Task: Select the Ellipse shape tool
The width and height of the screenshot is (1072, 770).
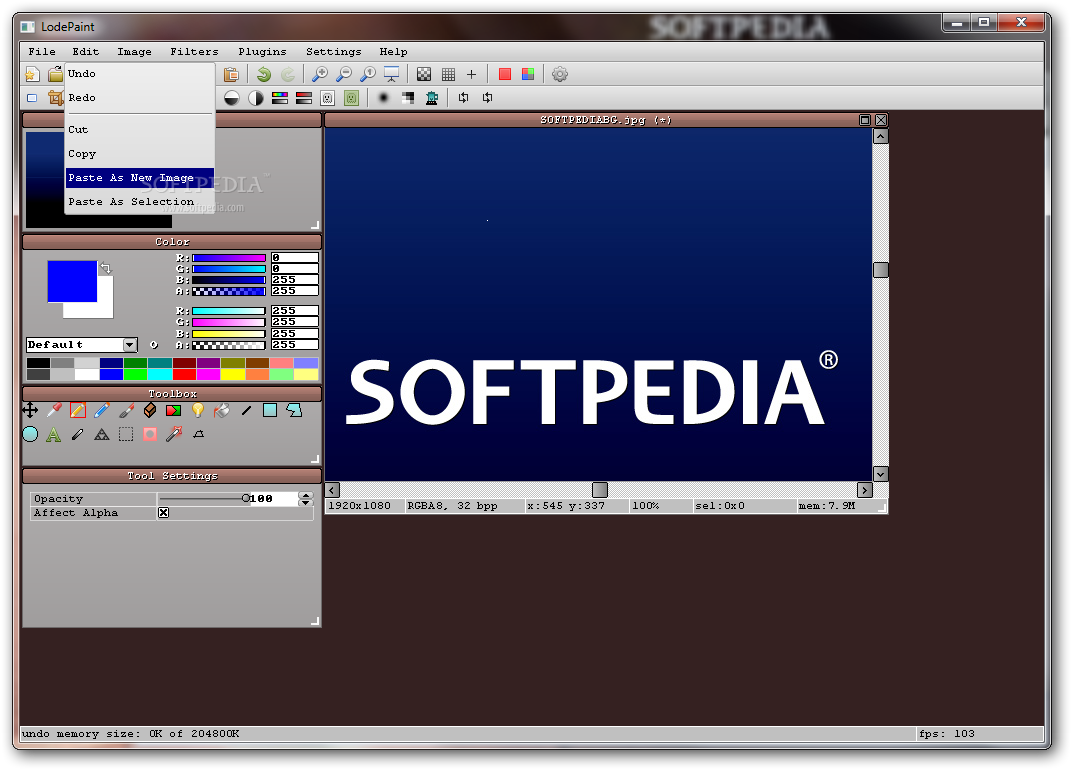Action: pyautogui.click(x=30, y=434)
